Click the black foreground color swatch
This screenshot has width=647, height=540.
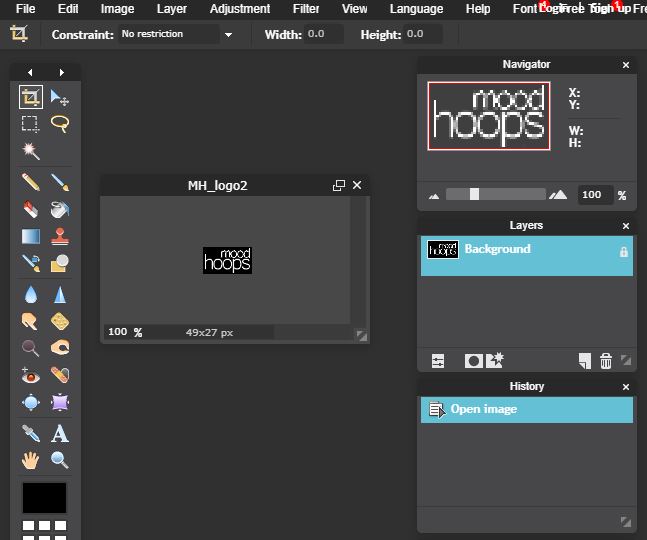tap(45, 497)
